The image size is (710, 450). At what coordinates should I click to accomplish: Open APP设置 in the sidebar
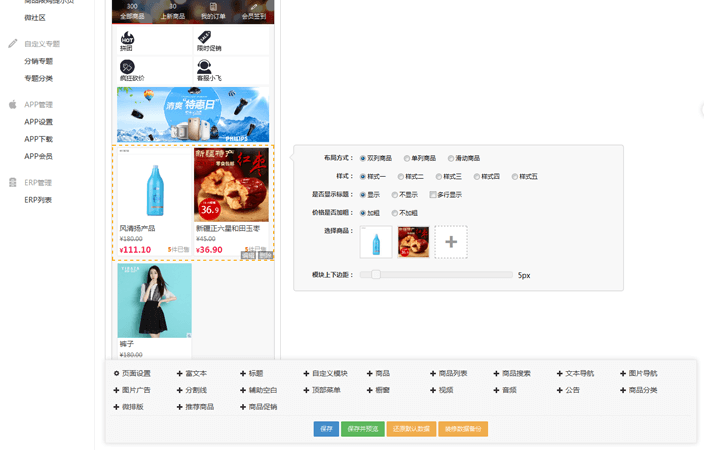tap(39, 122)
